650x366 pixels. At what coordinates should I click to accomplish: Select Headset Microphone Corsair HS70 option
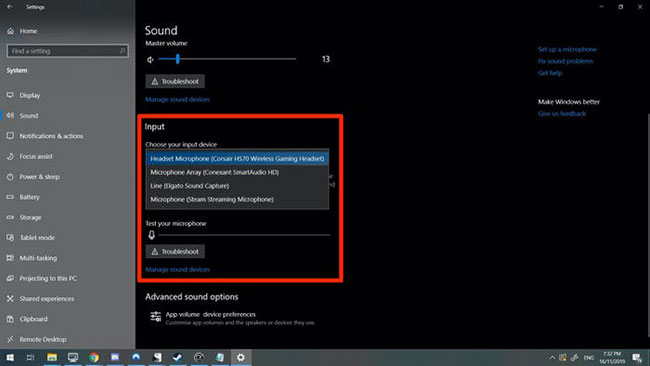point(237,159)
